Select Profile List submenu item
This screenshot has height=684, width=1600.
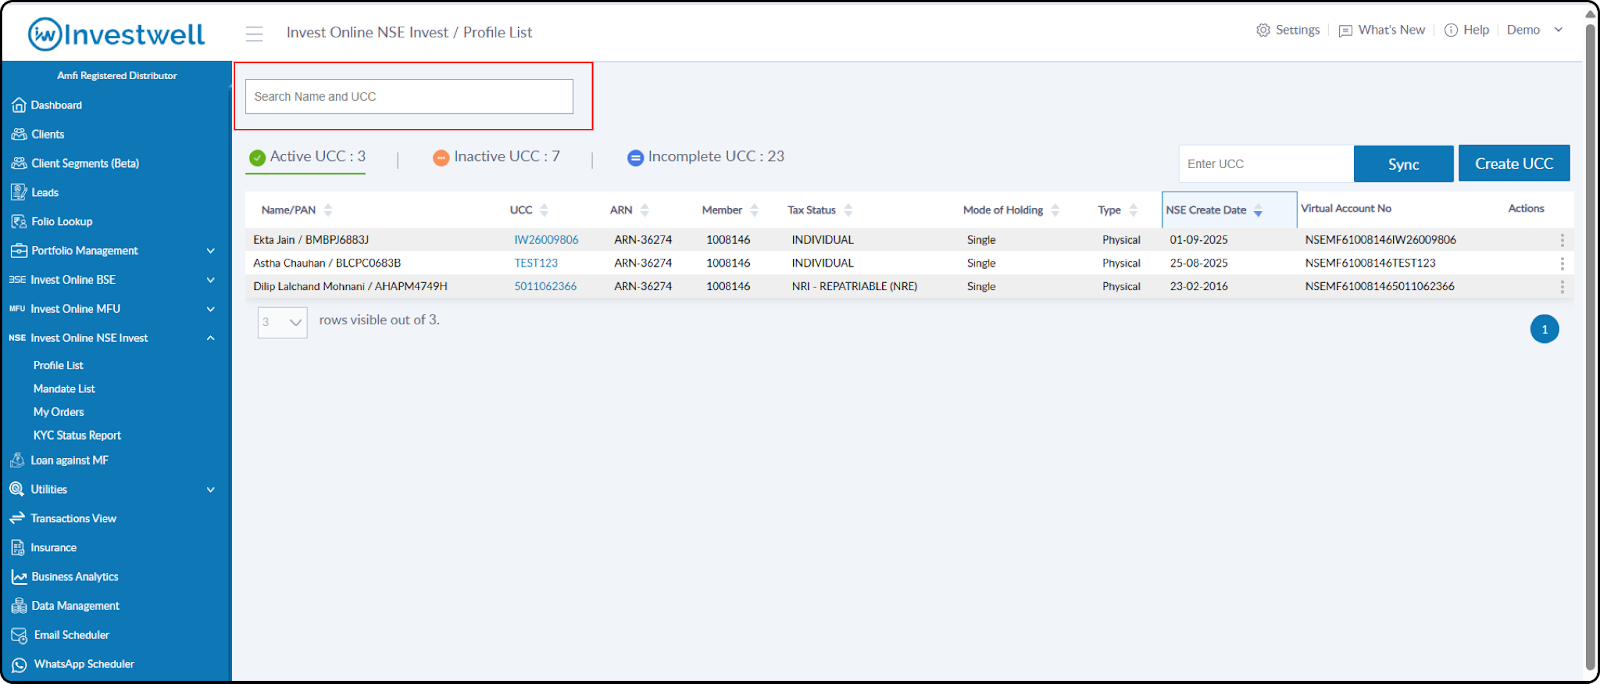point(58,365)
